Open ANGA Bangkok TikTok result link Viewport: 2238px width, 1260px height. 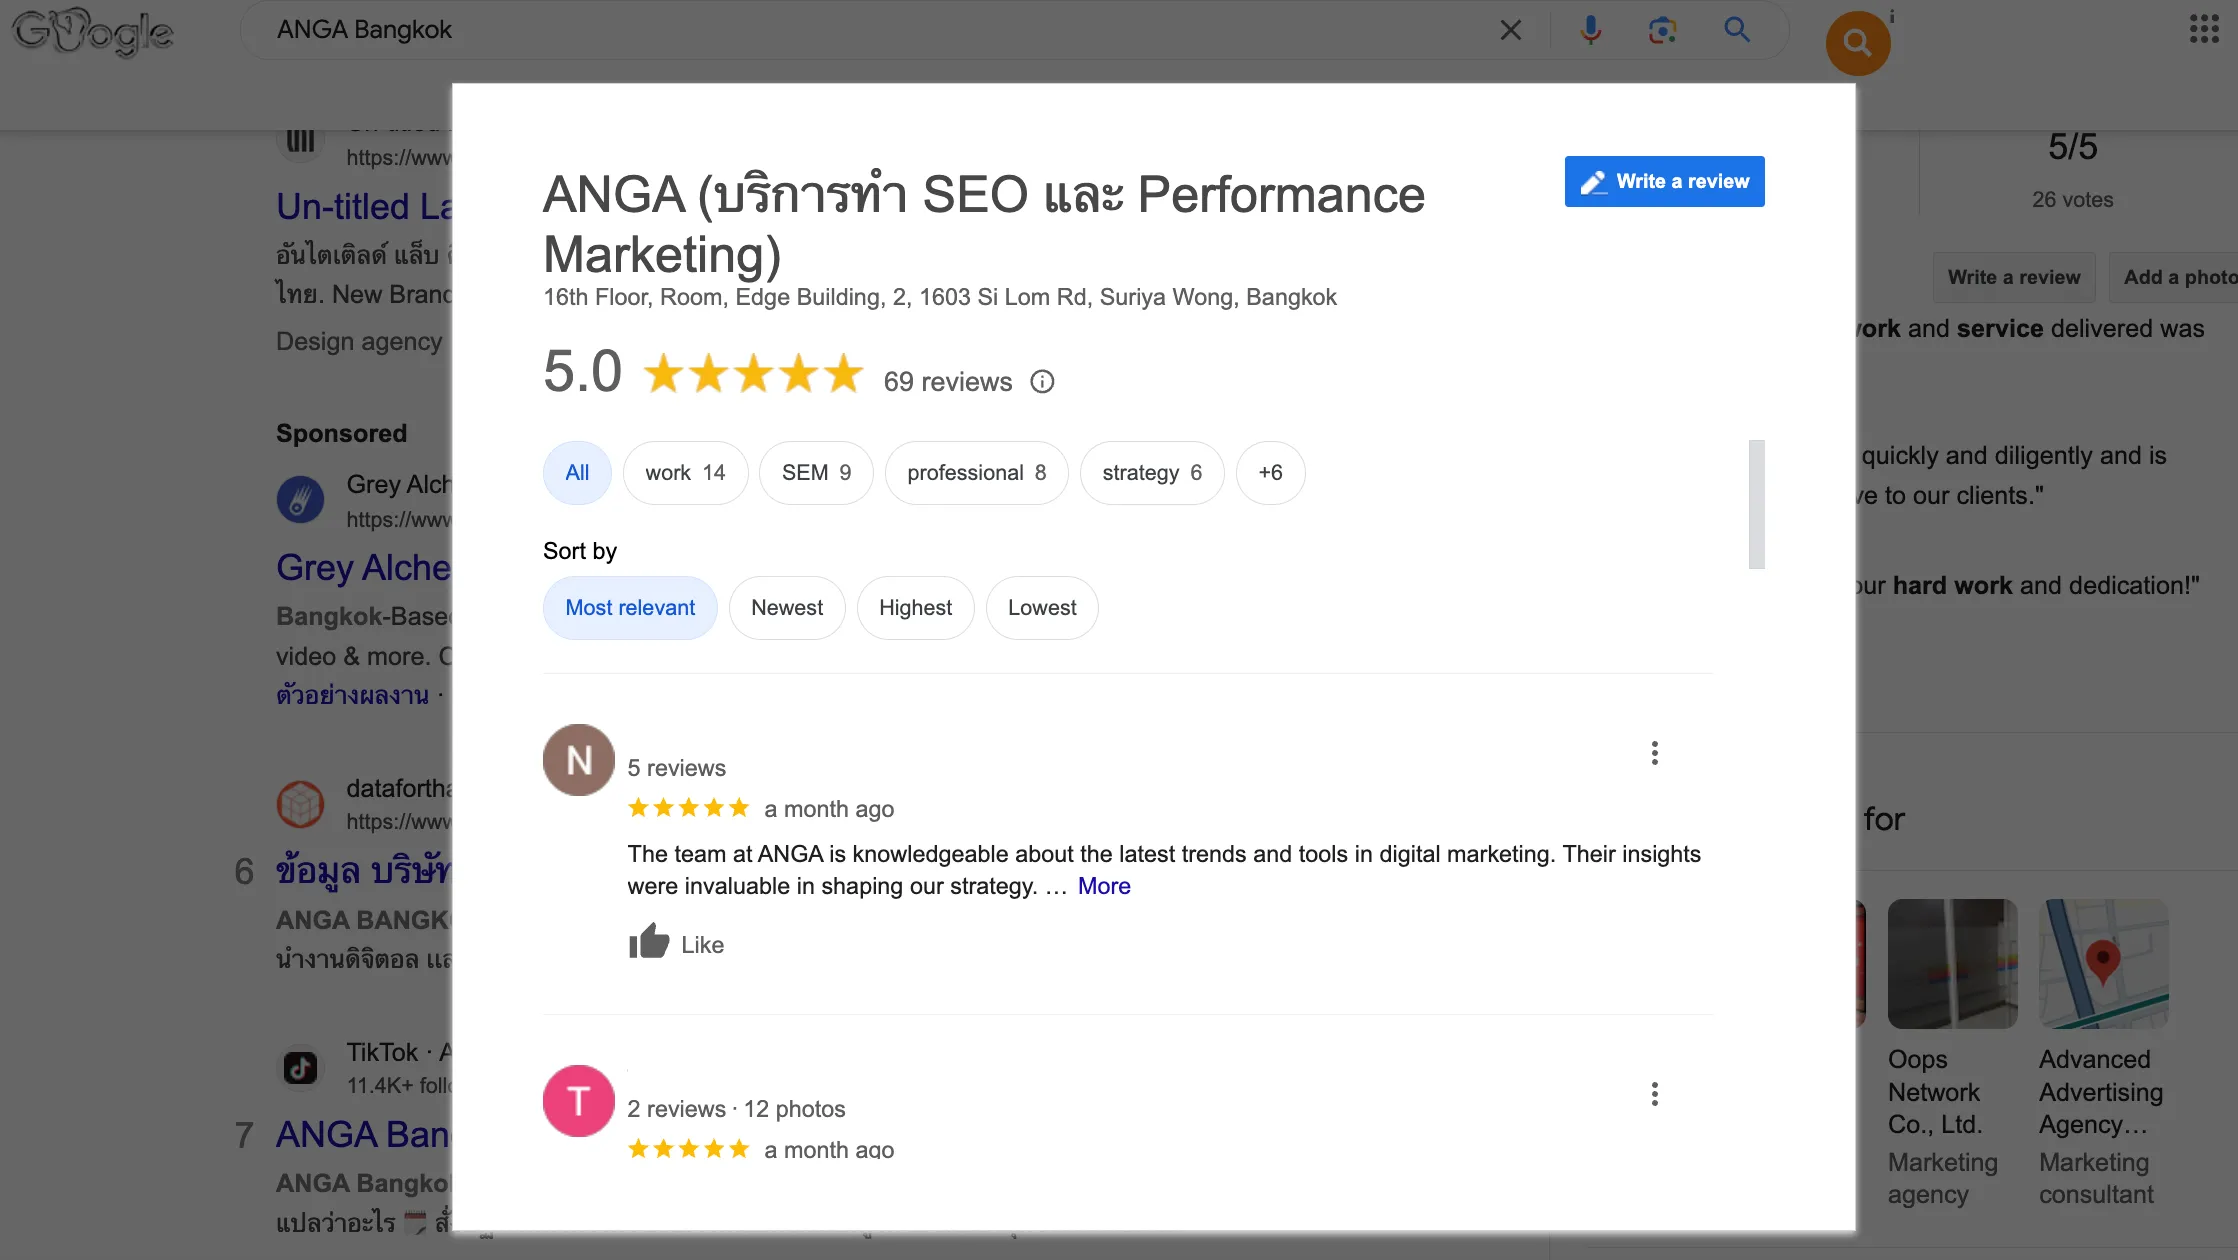point(364,1134)
